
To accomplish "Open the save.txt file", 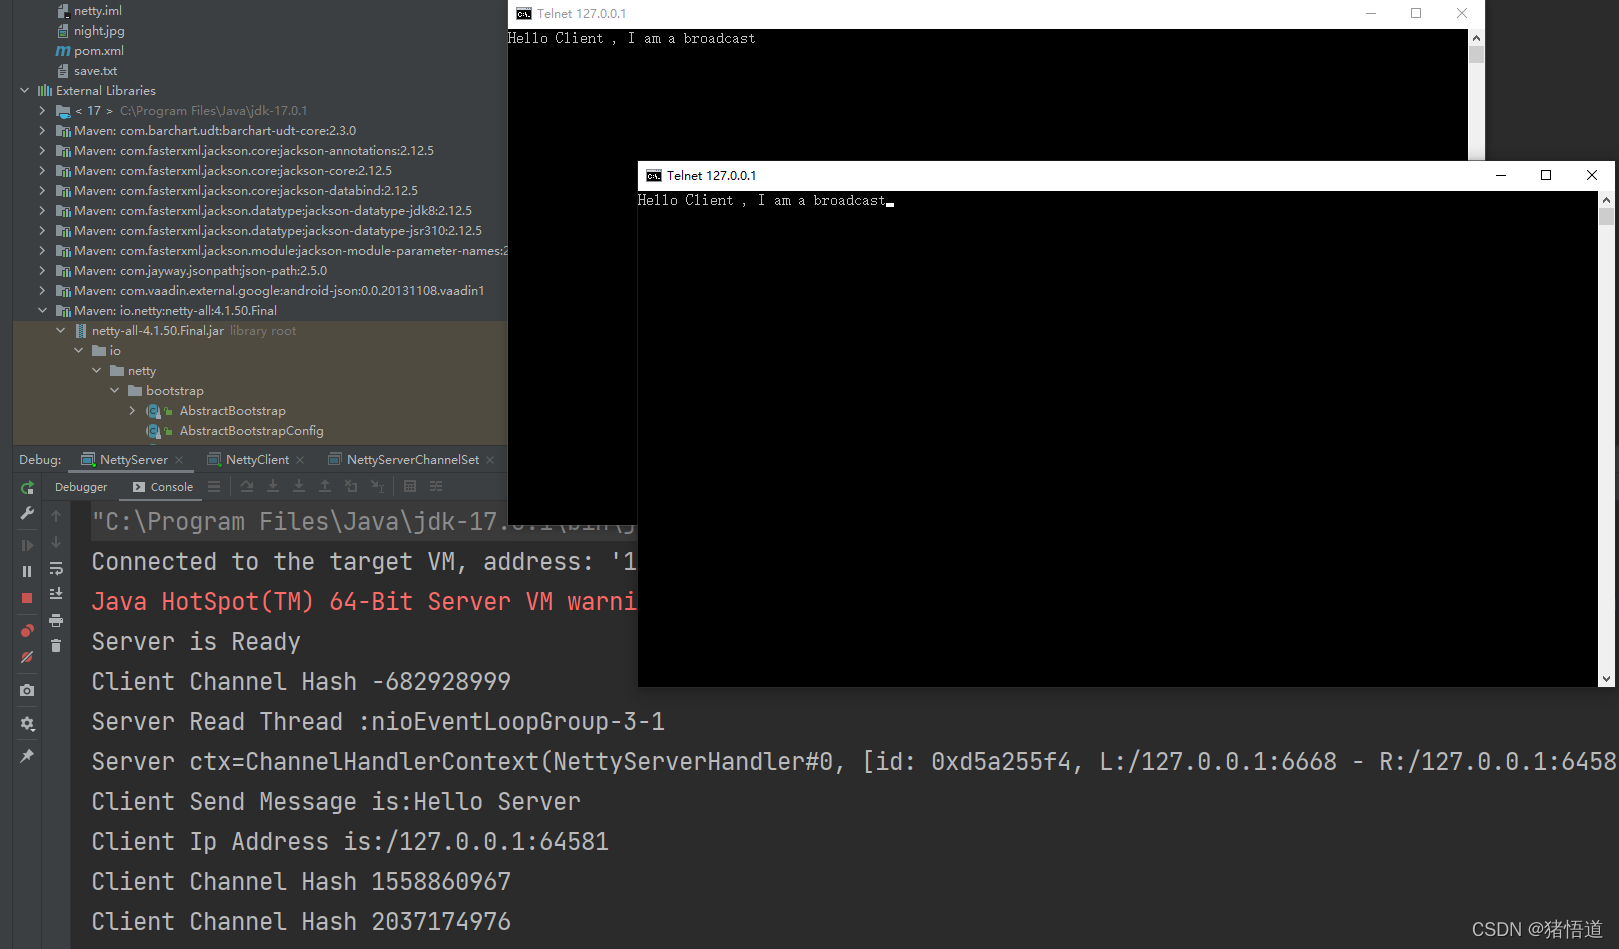I will click(95, 71).
